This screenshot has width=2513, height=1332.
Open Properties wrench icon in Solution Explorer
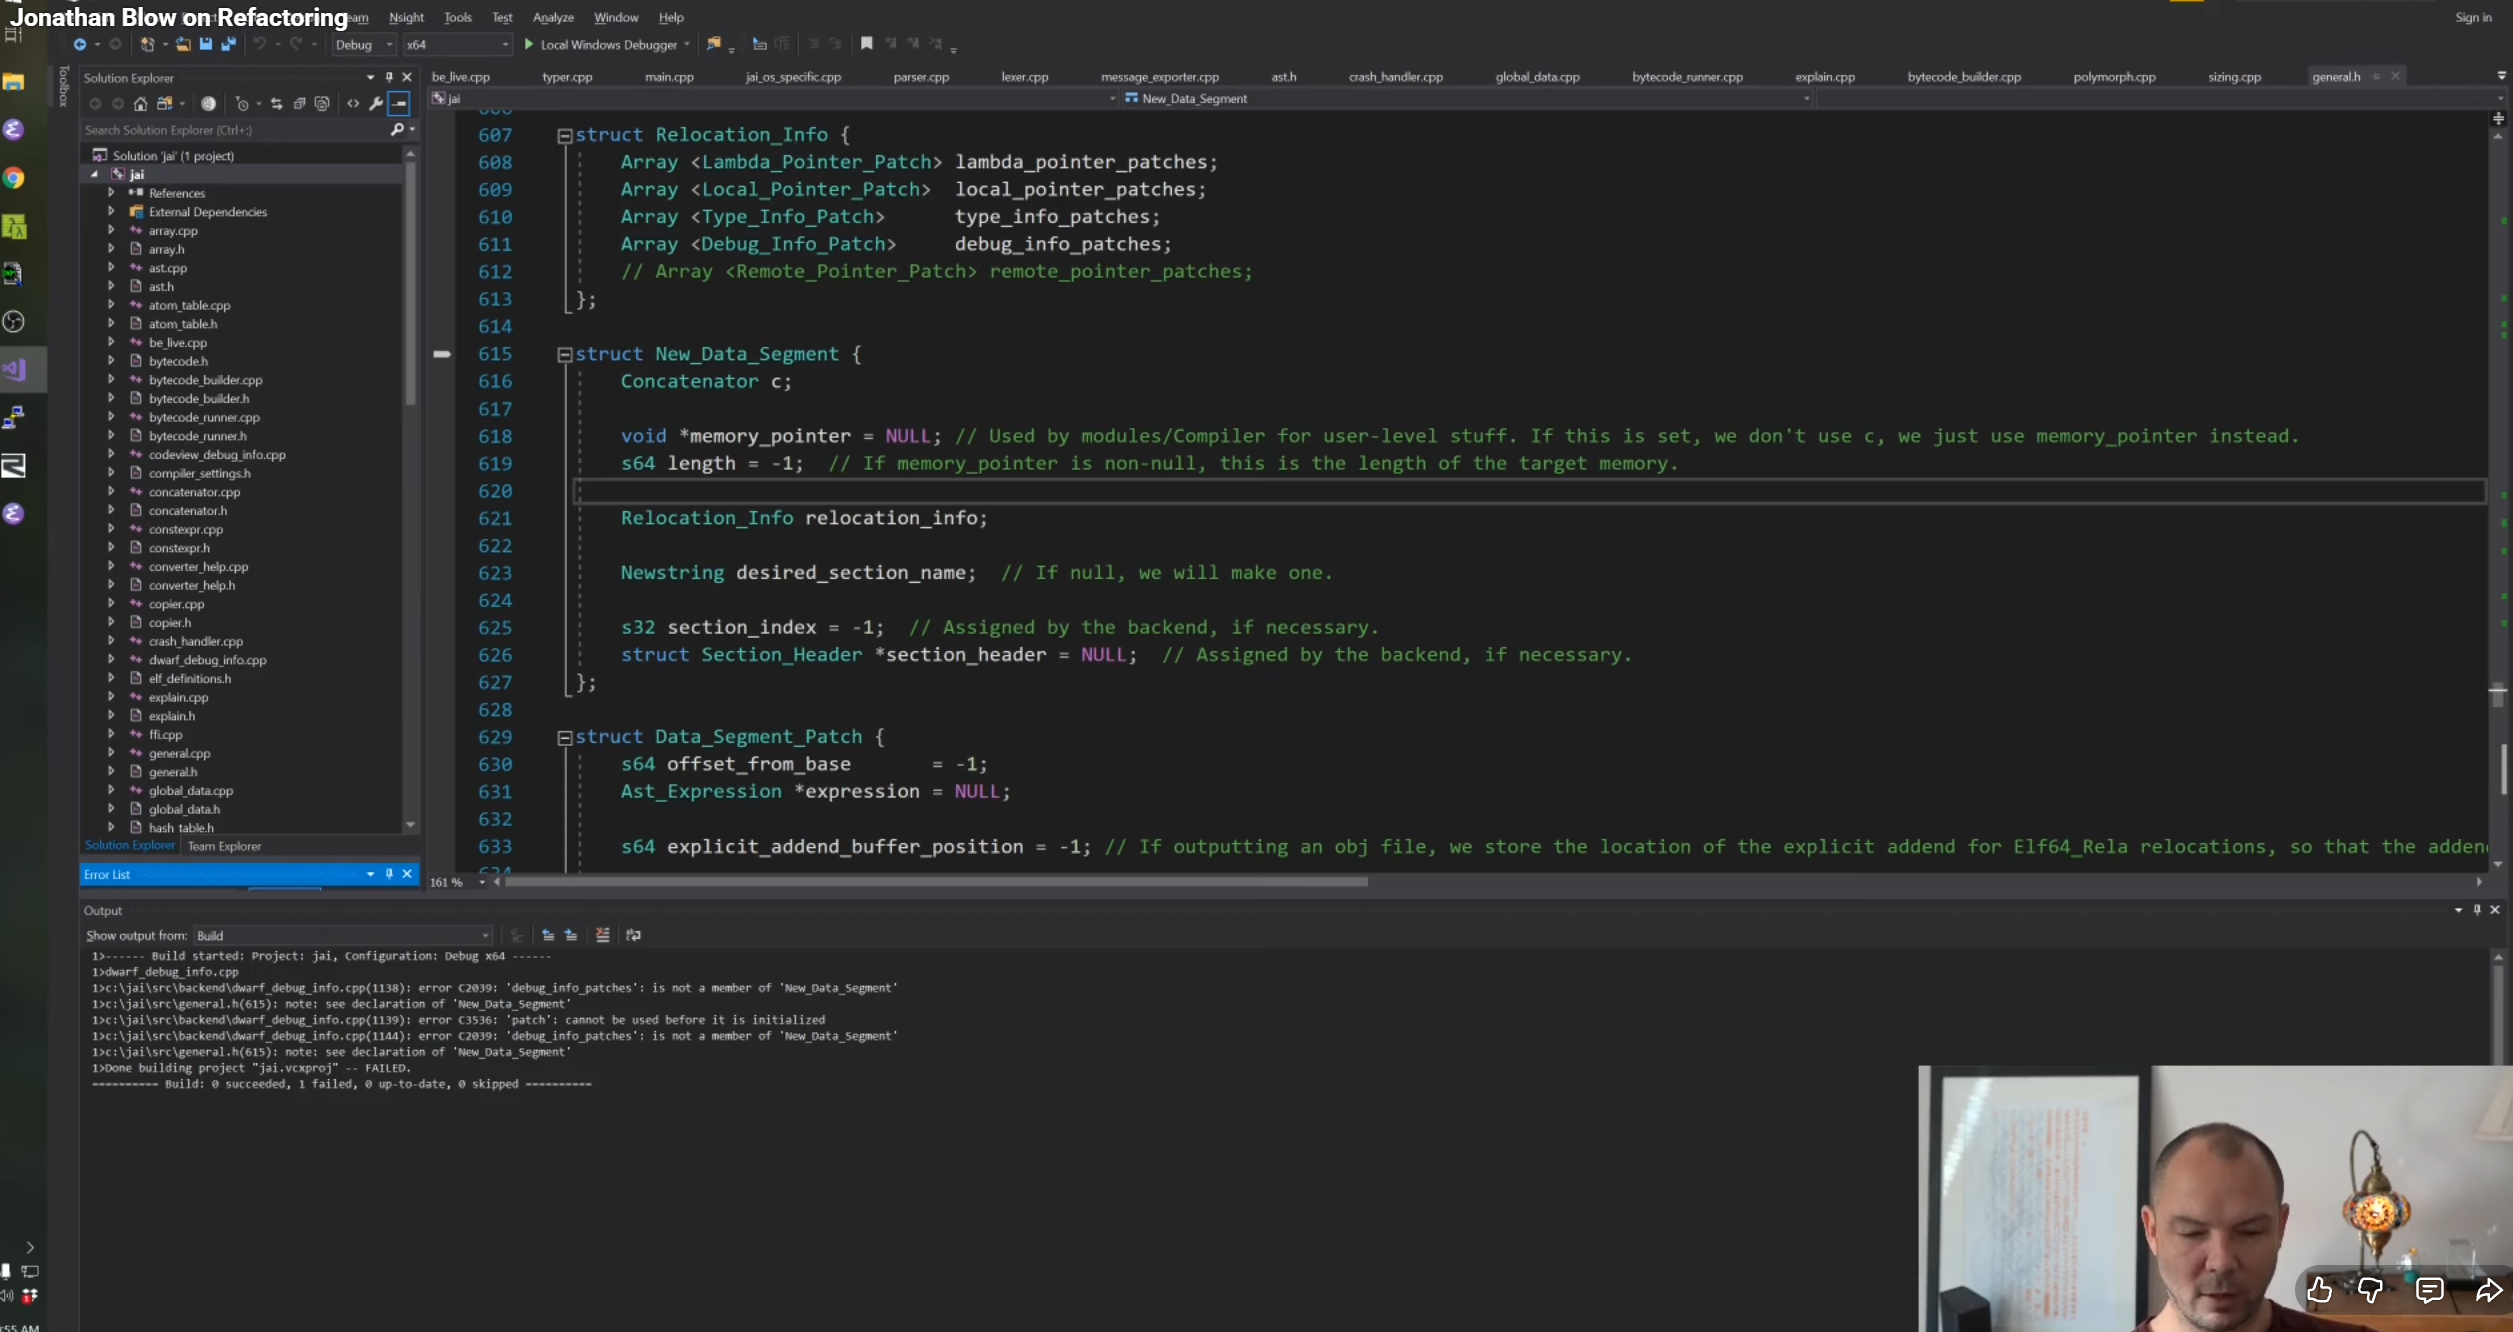click(375, 103)
